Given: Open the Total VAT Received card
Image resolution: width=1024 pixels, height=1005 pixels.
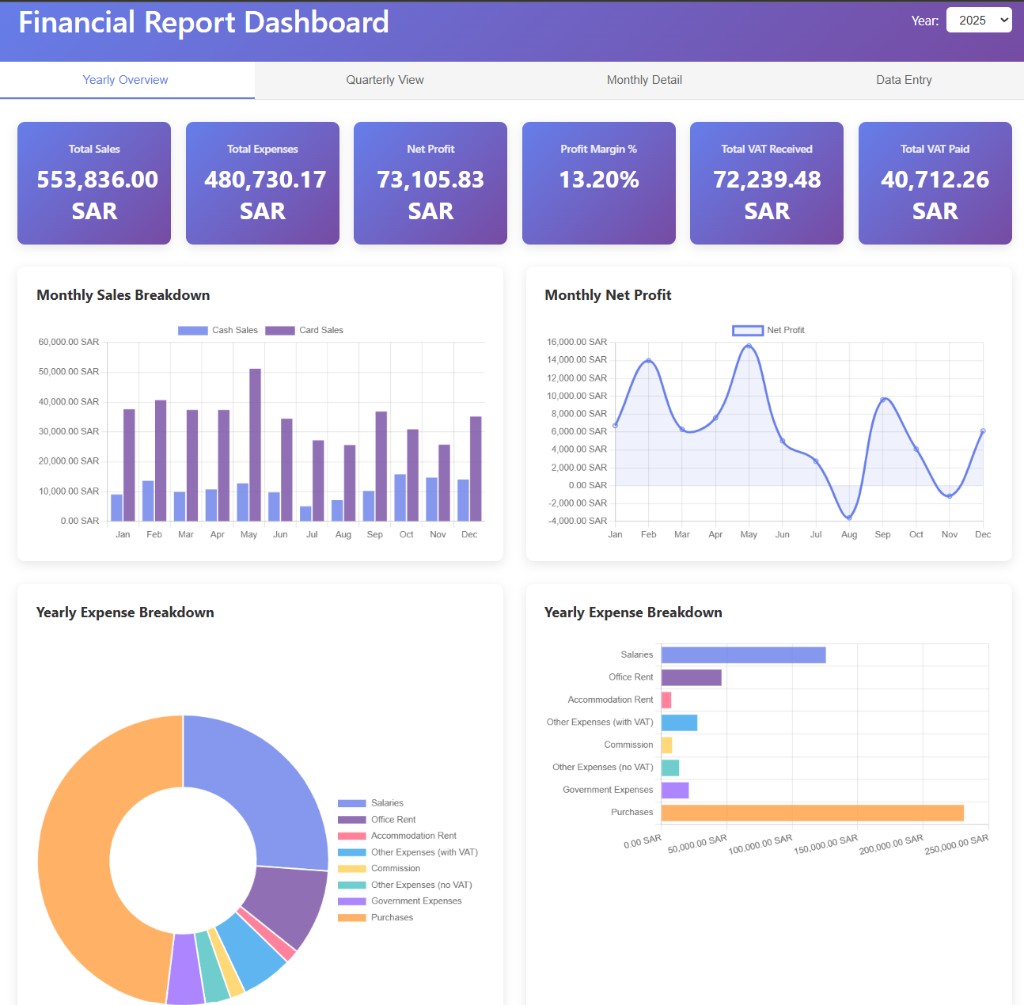Looking at the screenshot, I should [767, 183].
